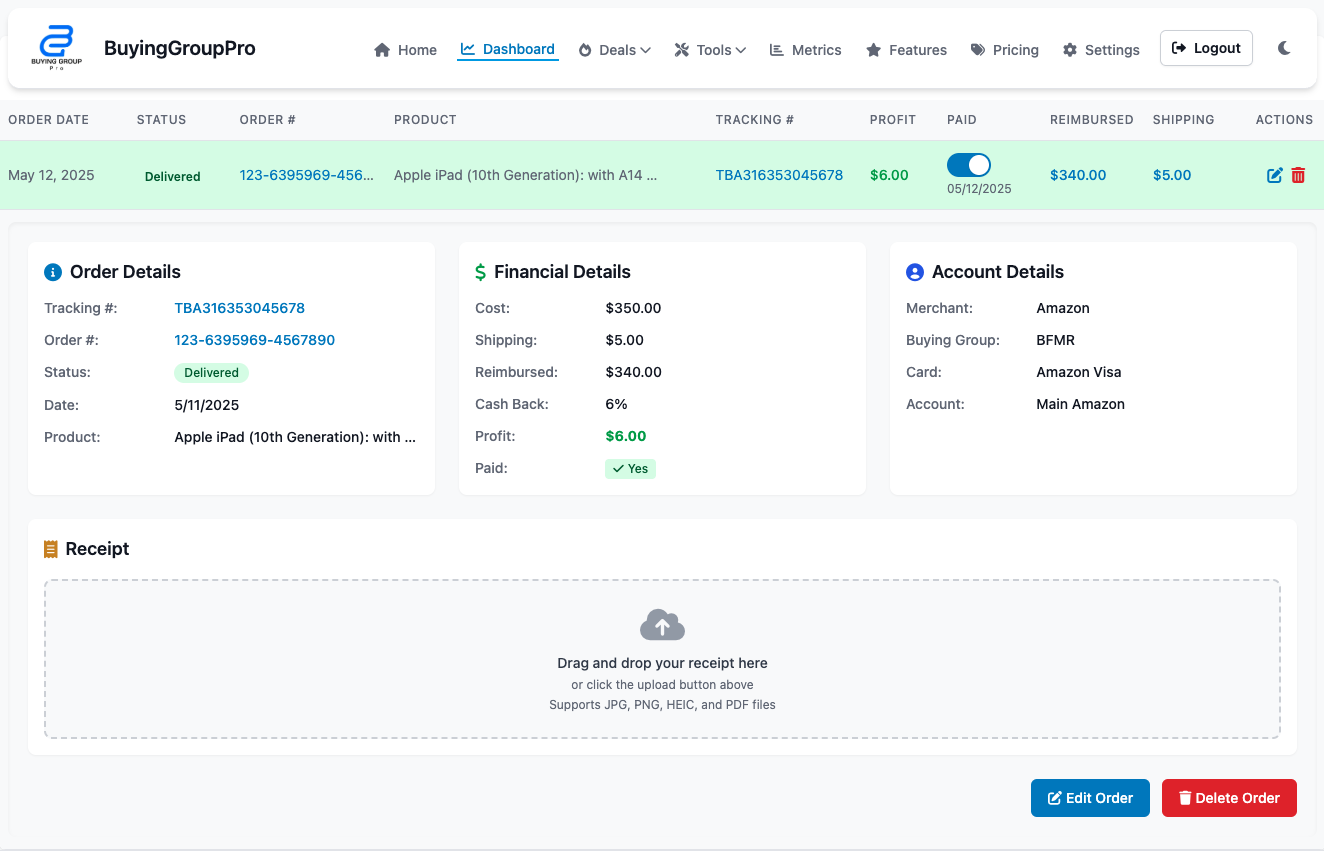1324x852 pixels.
Task: Go to the Home page
Action: 406,50
